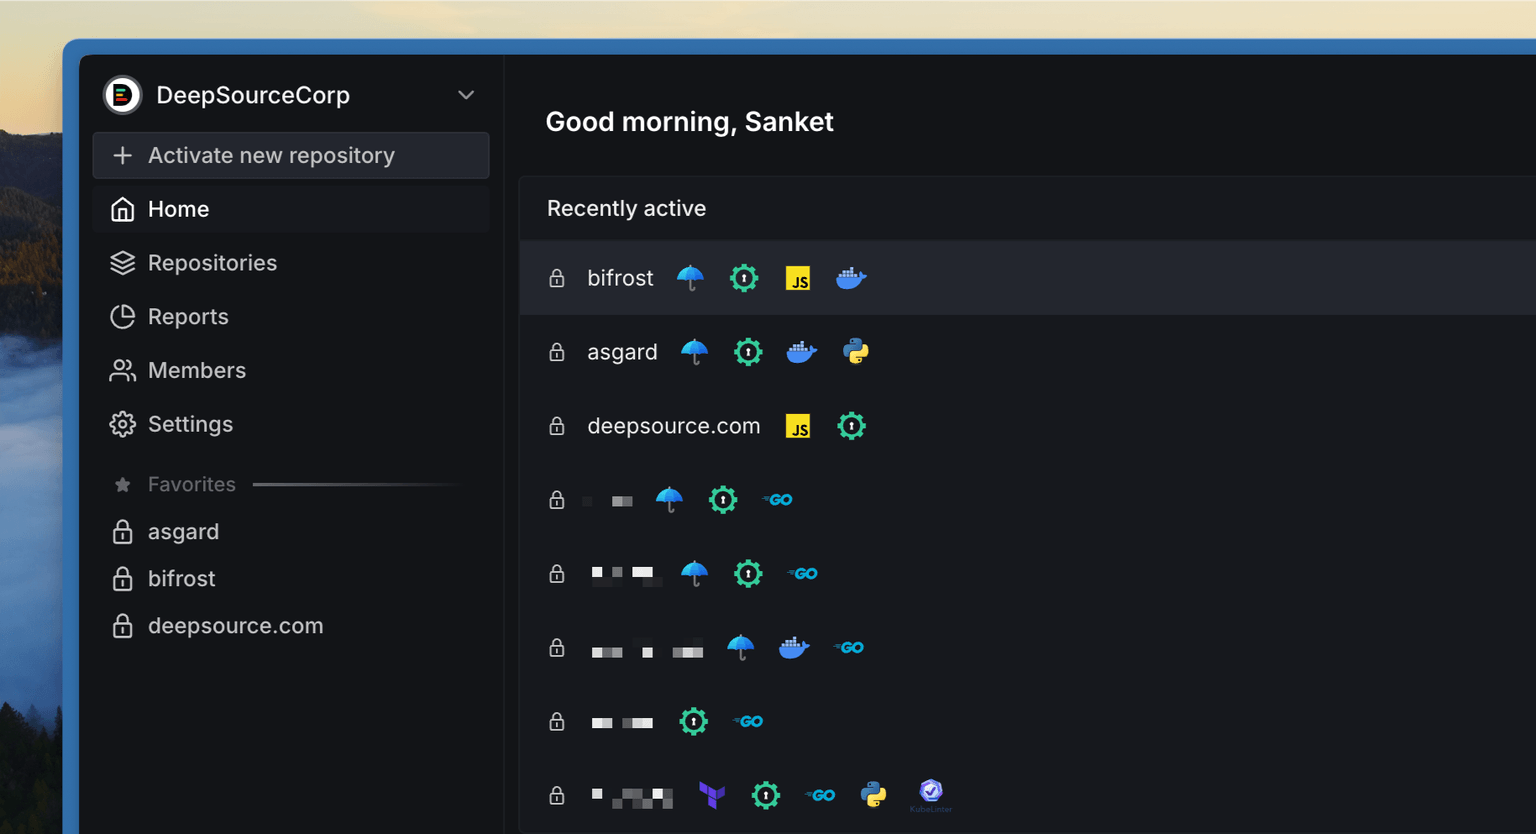Click the Favorites section label
Screen dimensions: 1536x834
point(192,484)
